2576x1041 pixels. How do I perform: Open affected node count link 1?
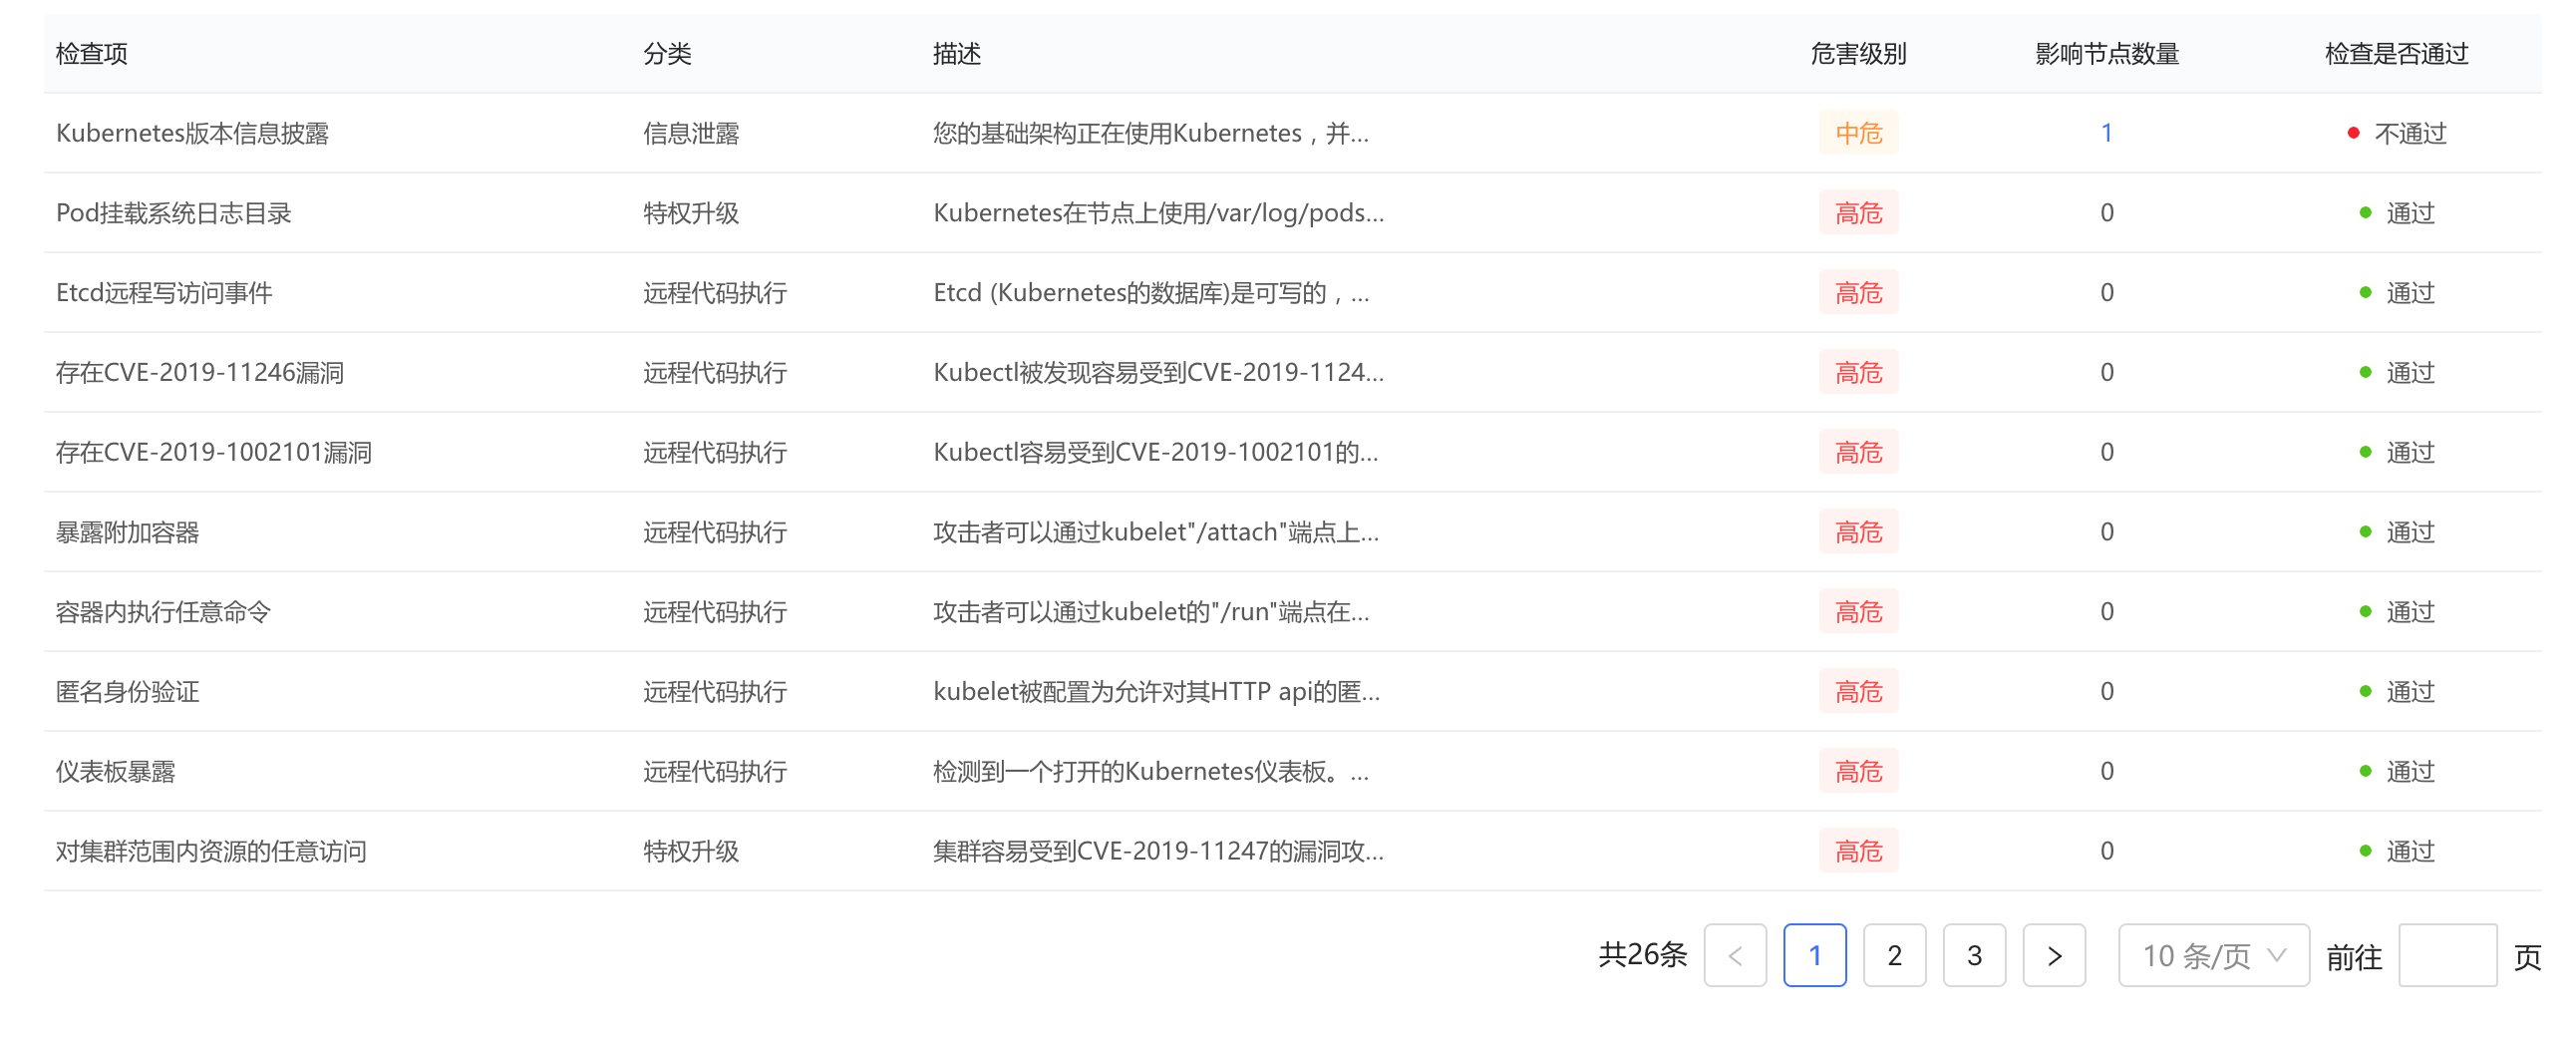2106,133
